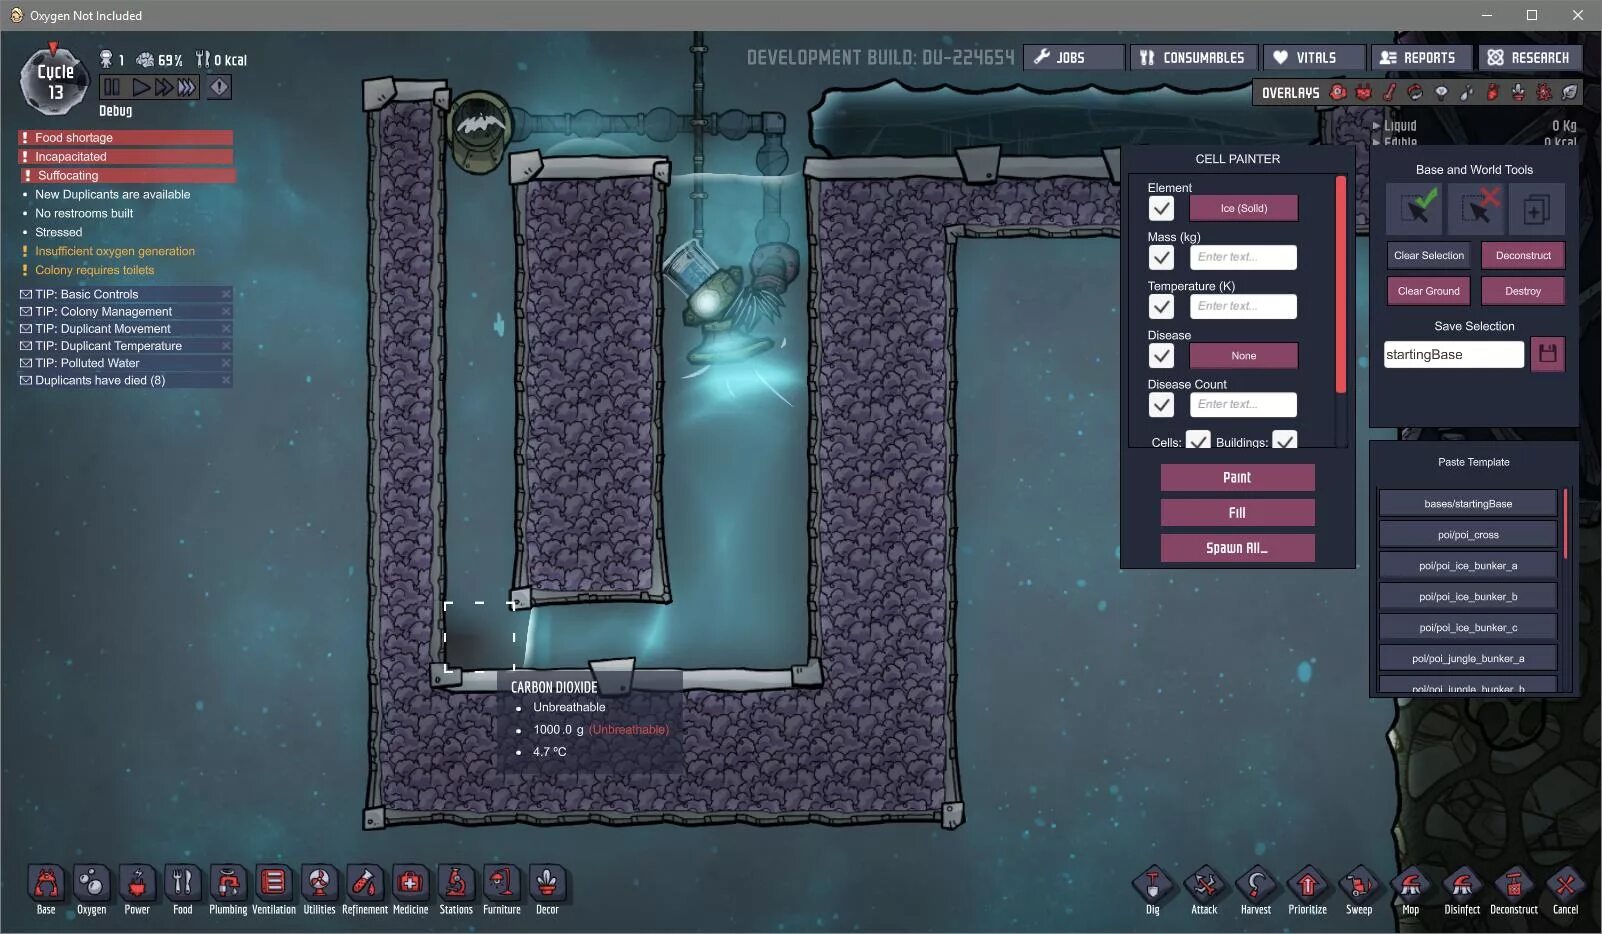Set game to double fast-forward speed
1602x934 pixels.
[163, 87]
